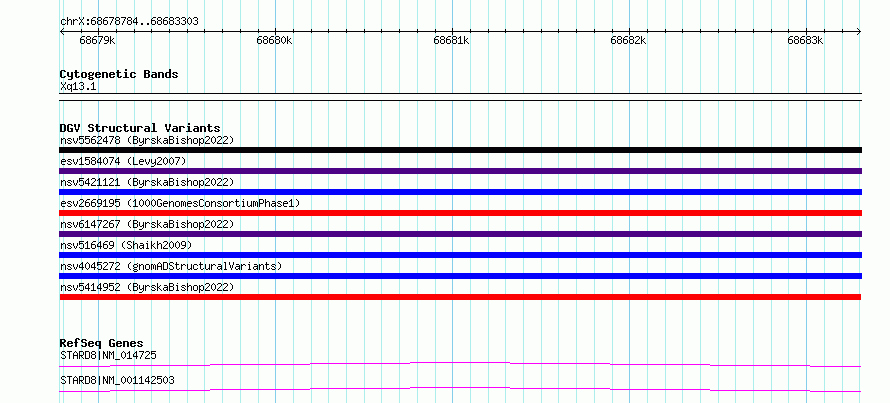This screenshot has width=890, height=403.
Task: Click the left arrowhead of the ruler
Action: pyautogui.click(x=62, y=31)
